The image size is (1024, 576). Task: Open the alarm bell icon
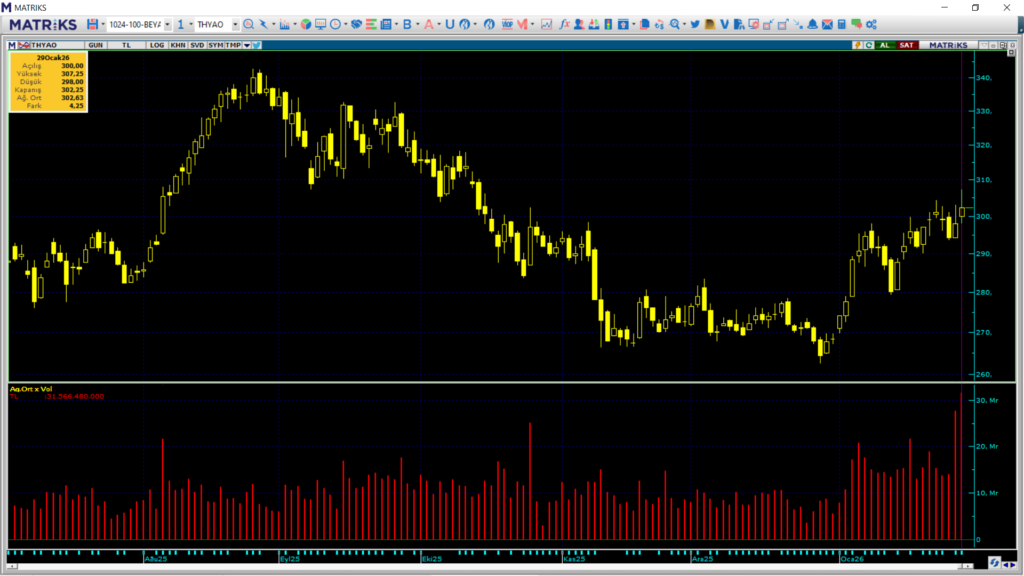(x=812, y=24)
